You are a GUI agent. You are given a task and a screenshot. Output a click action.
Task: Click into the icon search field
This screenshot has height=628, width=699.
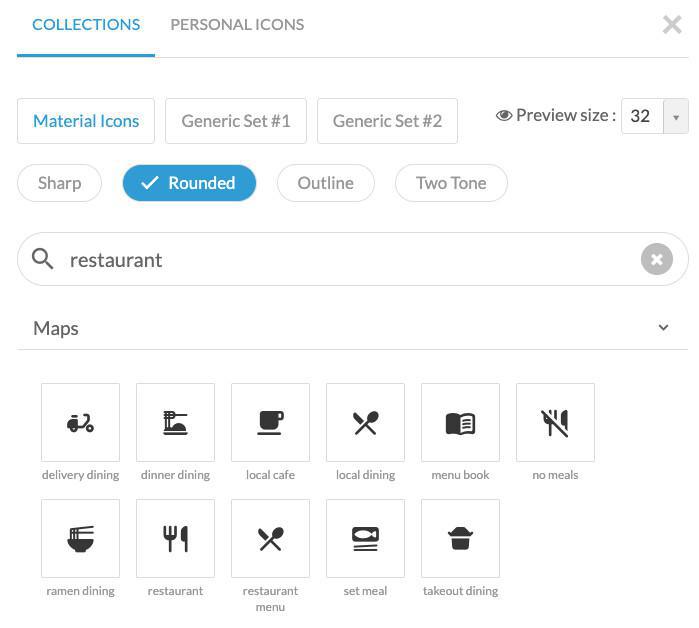(x=340, y=260)
